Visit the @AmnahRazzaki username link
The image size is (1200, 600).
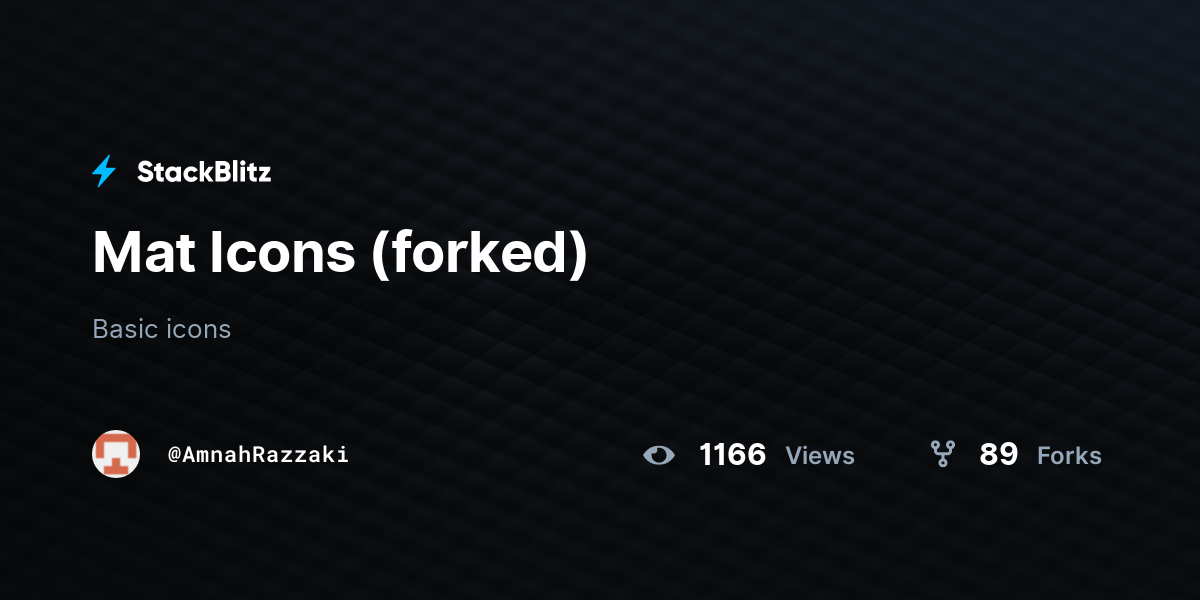pos(258,455)
